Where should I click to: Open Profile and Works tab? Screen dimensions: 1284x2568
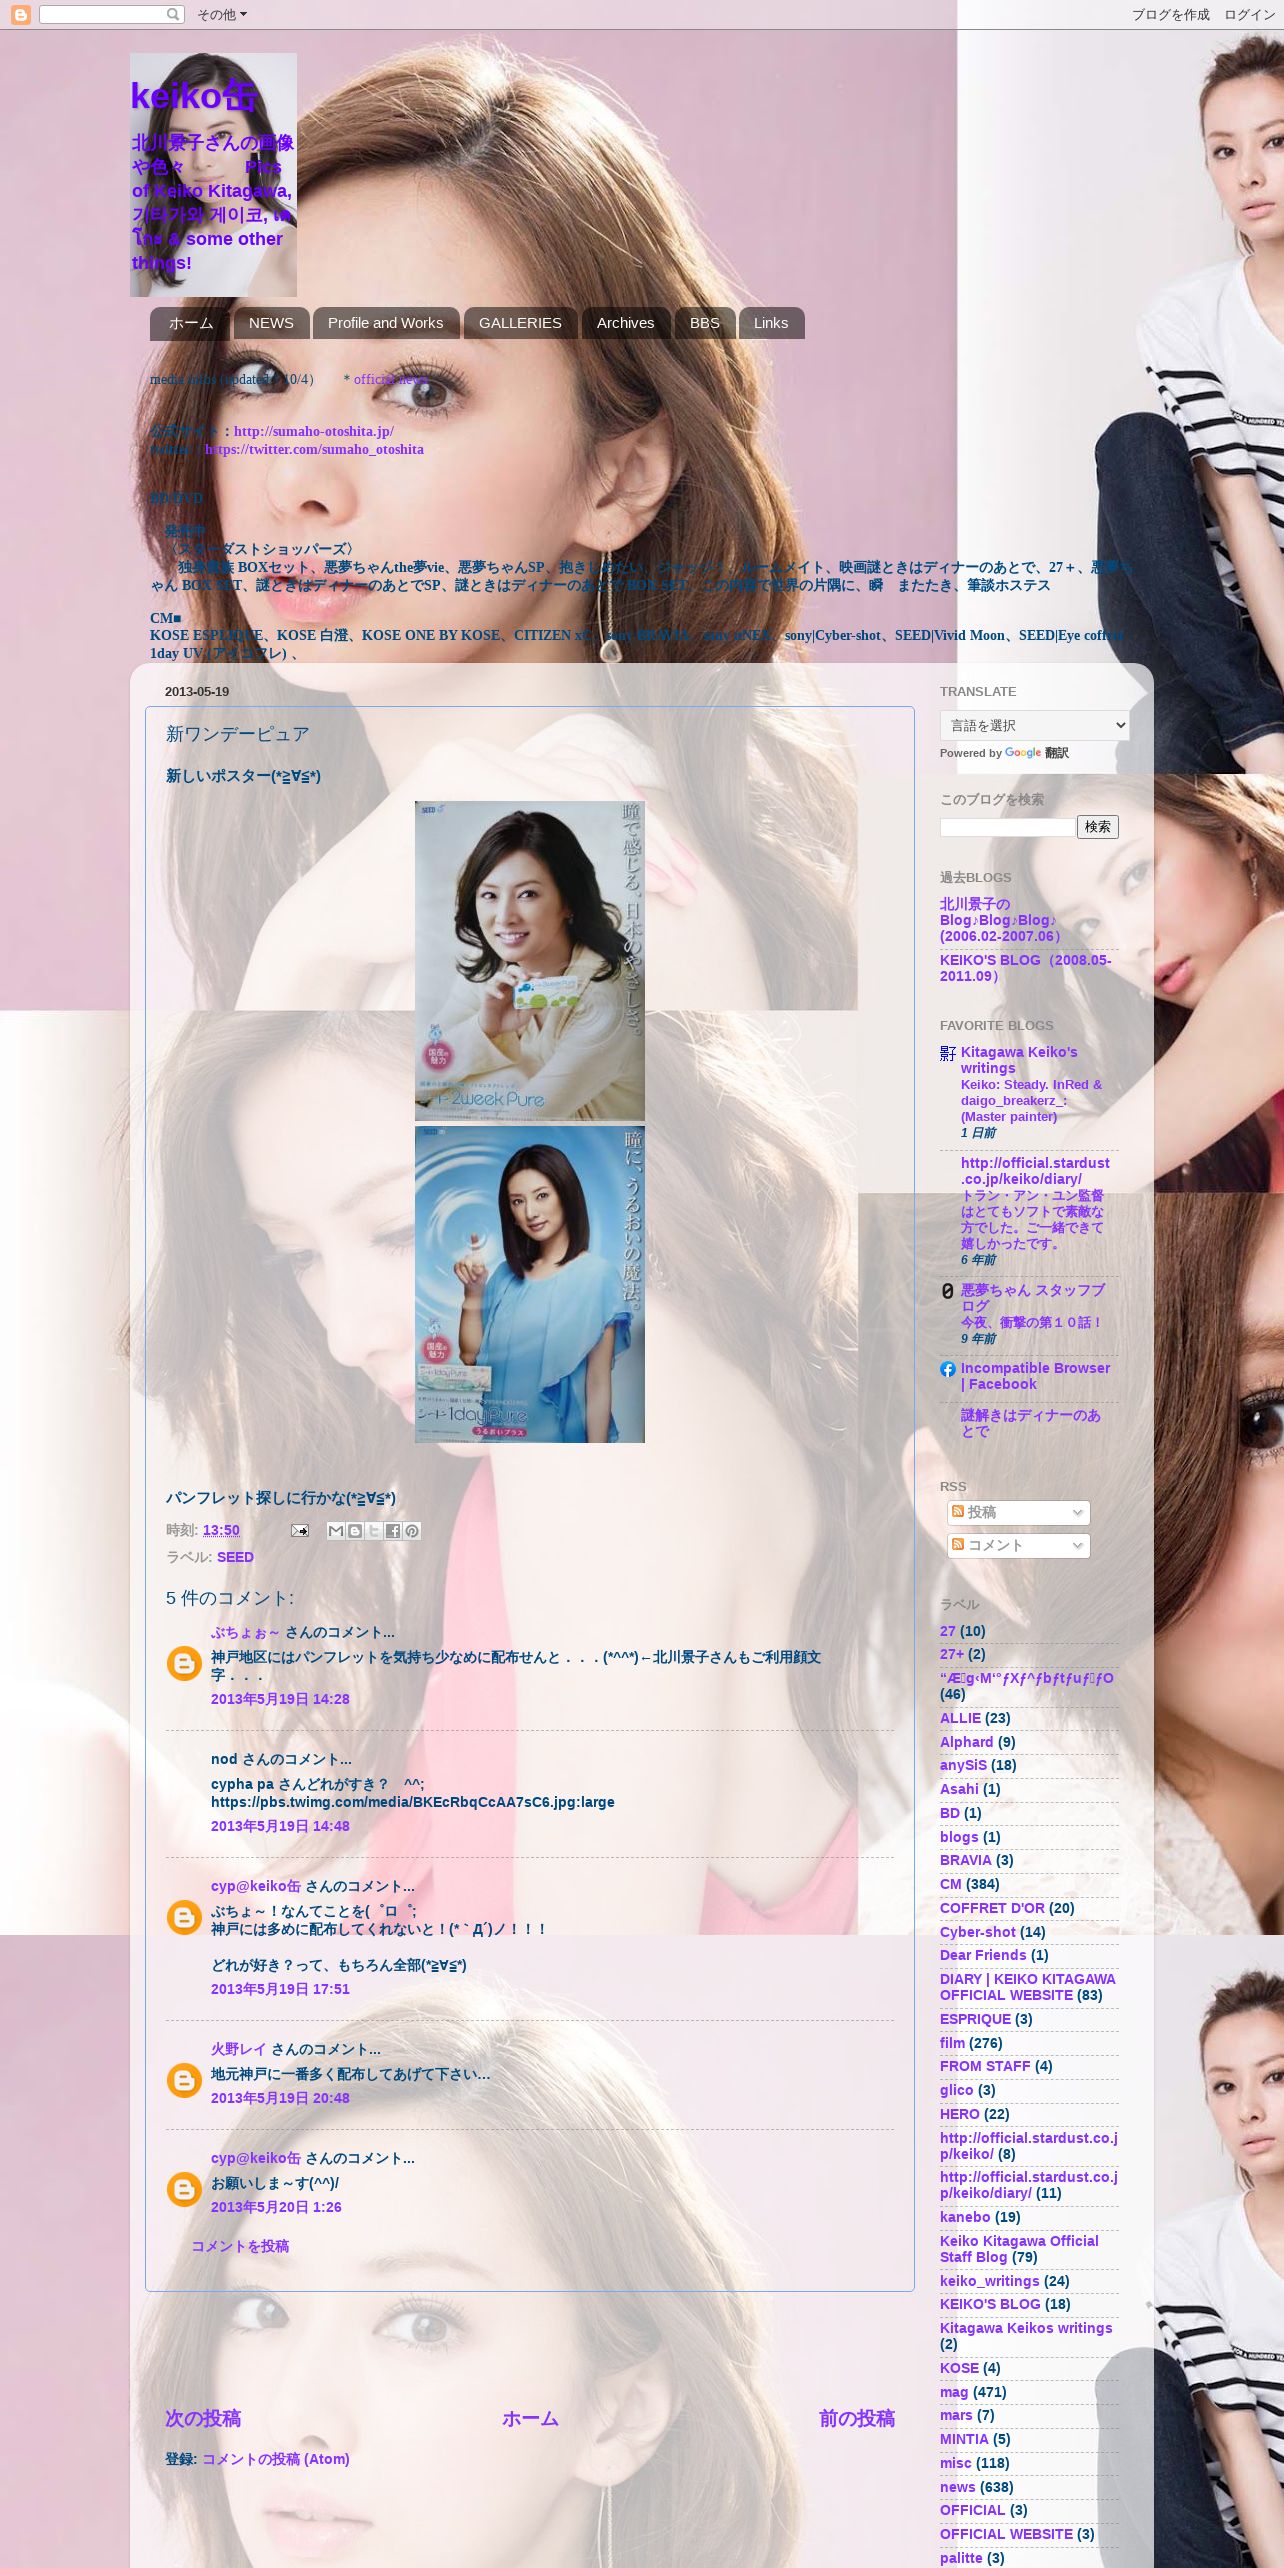click(x=385, y=323)
